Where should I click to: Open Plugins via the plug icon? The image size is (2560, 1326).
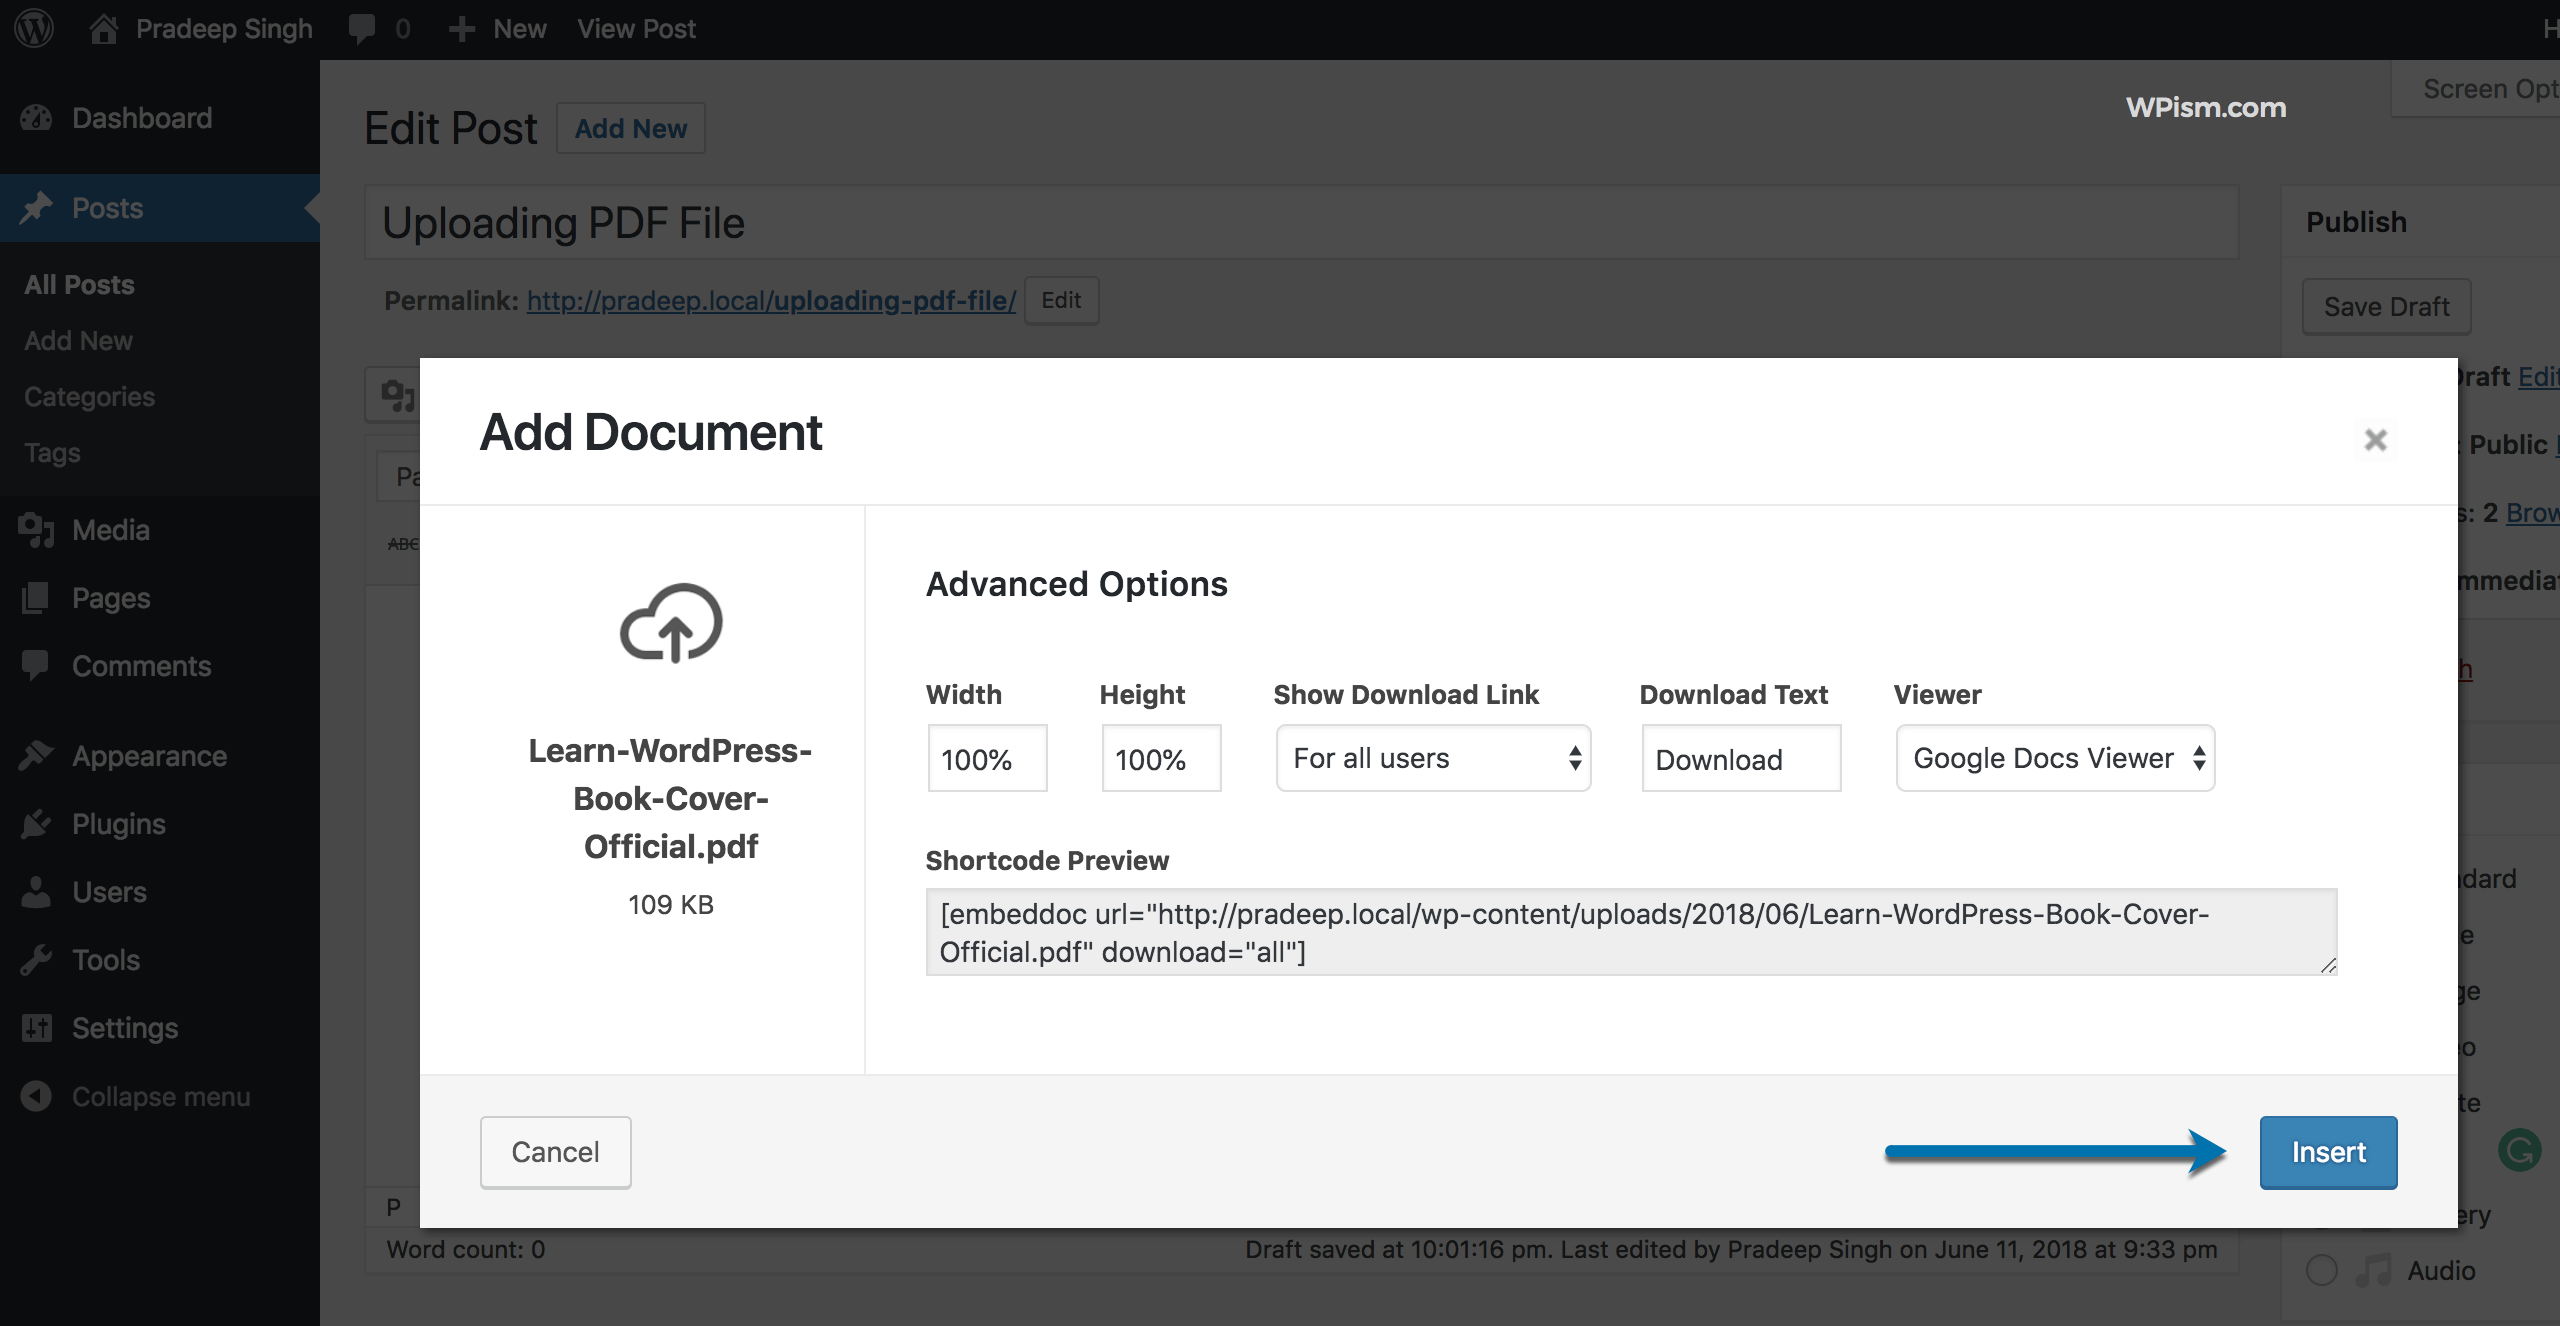(37, 823)
